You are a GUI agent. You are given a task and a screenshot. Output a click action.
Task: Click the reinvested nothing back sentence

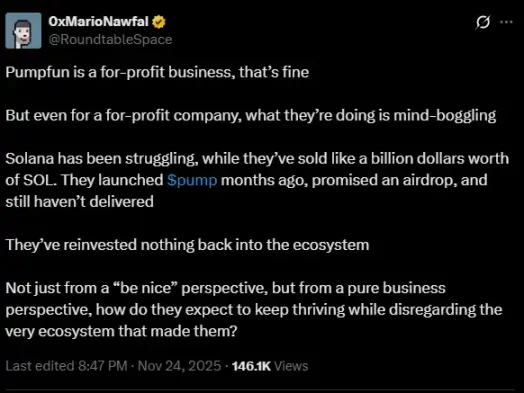coord(187,245)
